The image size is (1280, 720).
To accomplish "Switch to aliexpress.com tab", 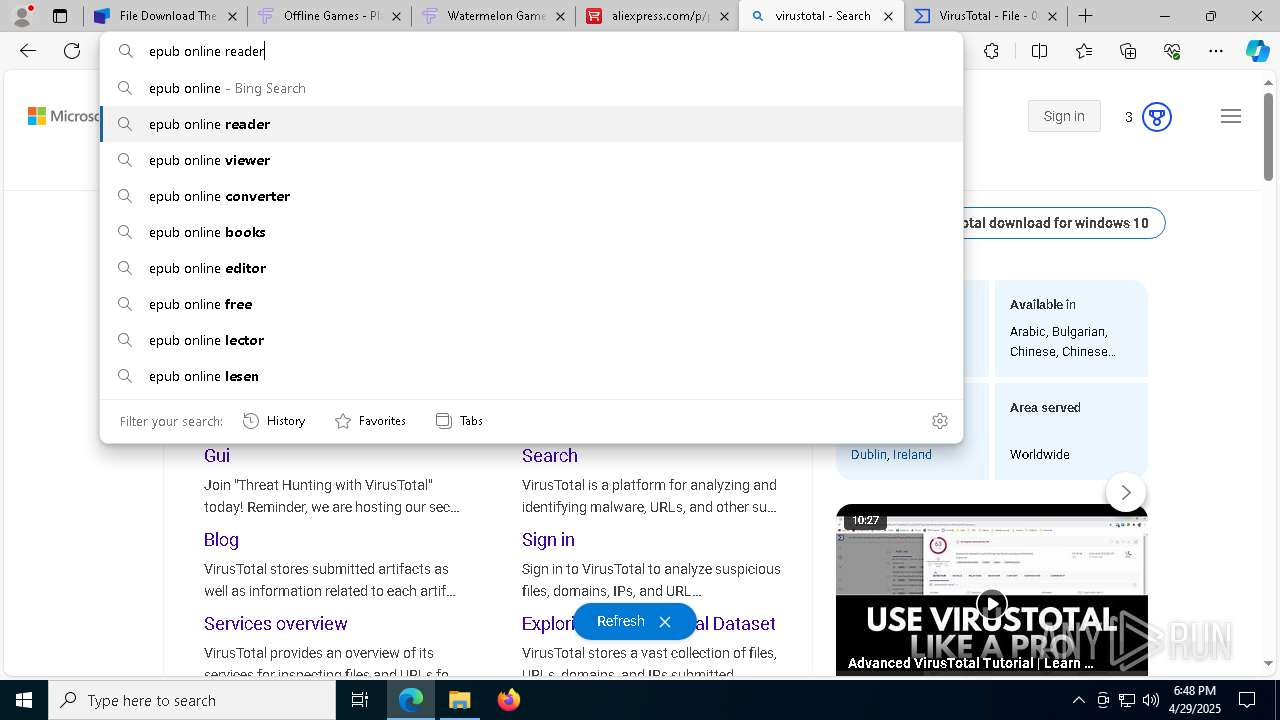I will pyautogui.click(x=657, y=16).
